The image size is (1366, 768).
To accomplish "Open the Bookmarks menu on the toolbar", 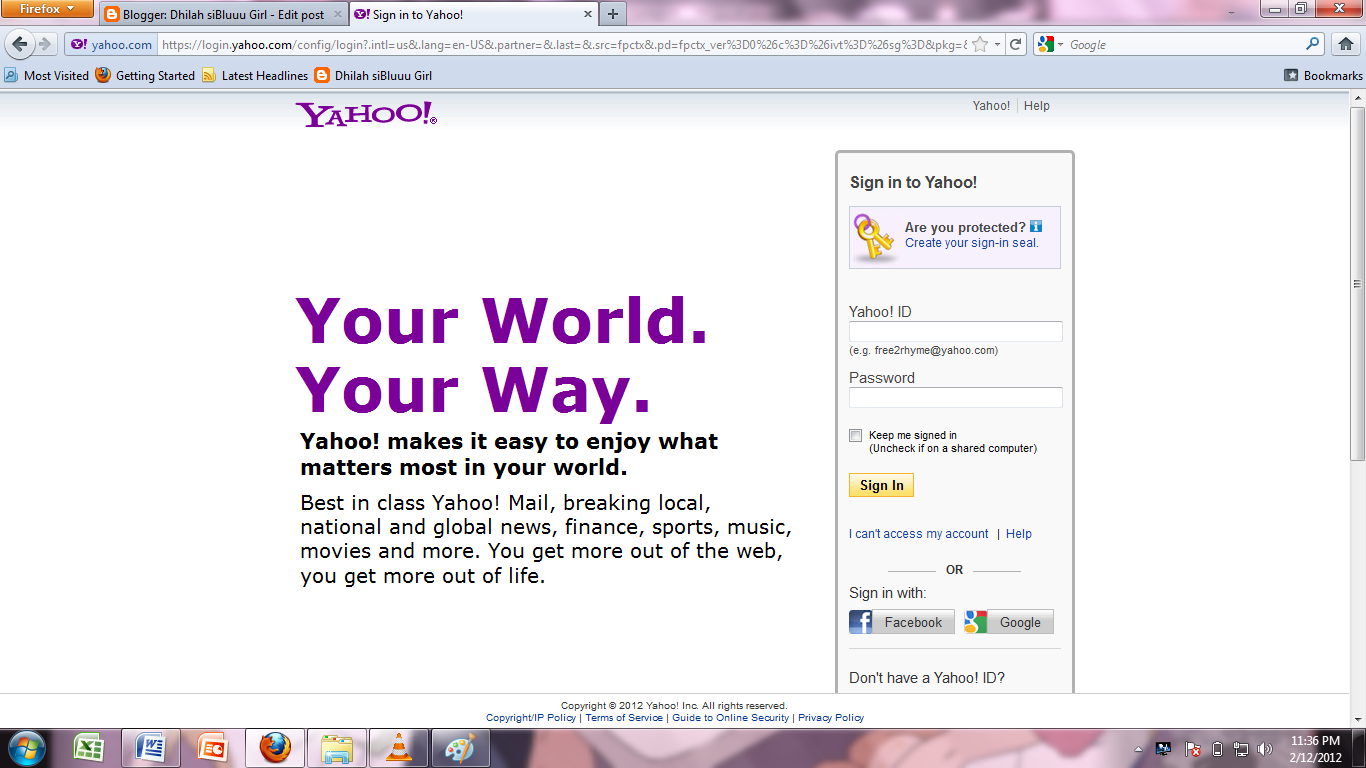I will [x=1323, y=75].
